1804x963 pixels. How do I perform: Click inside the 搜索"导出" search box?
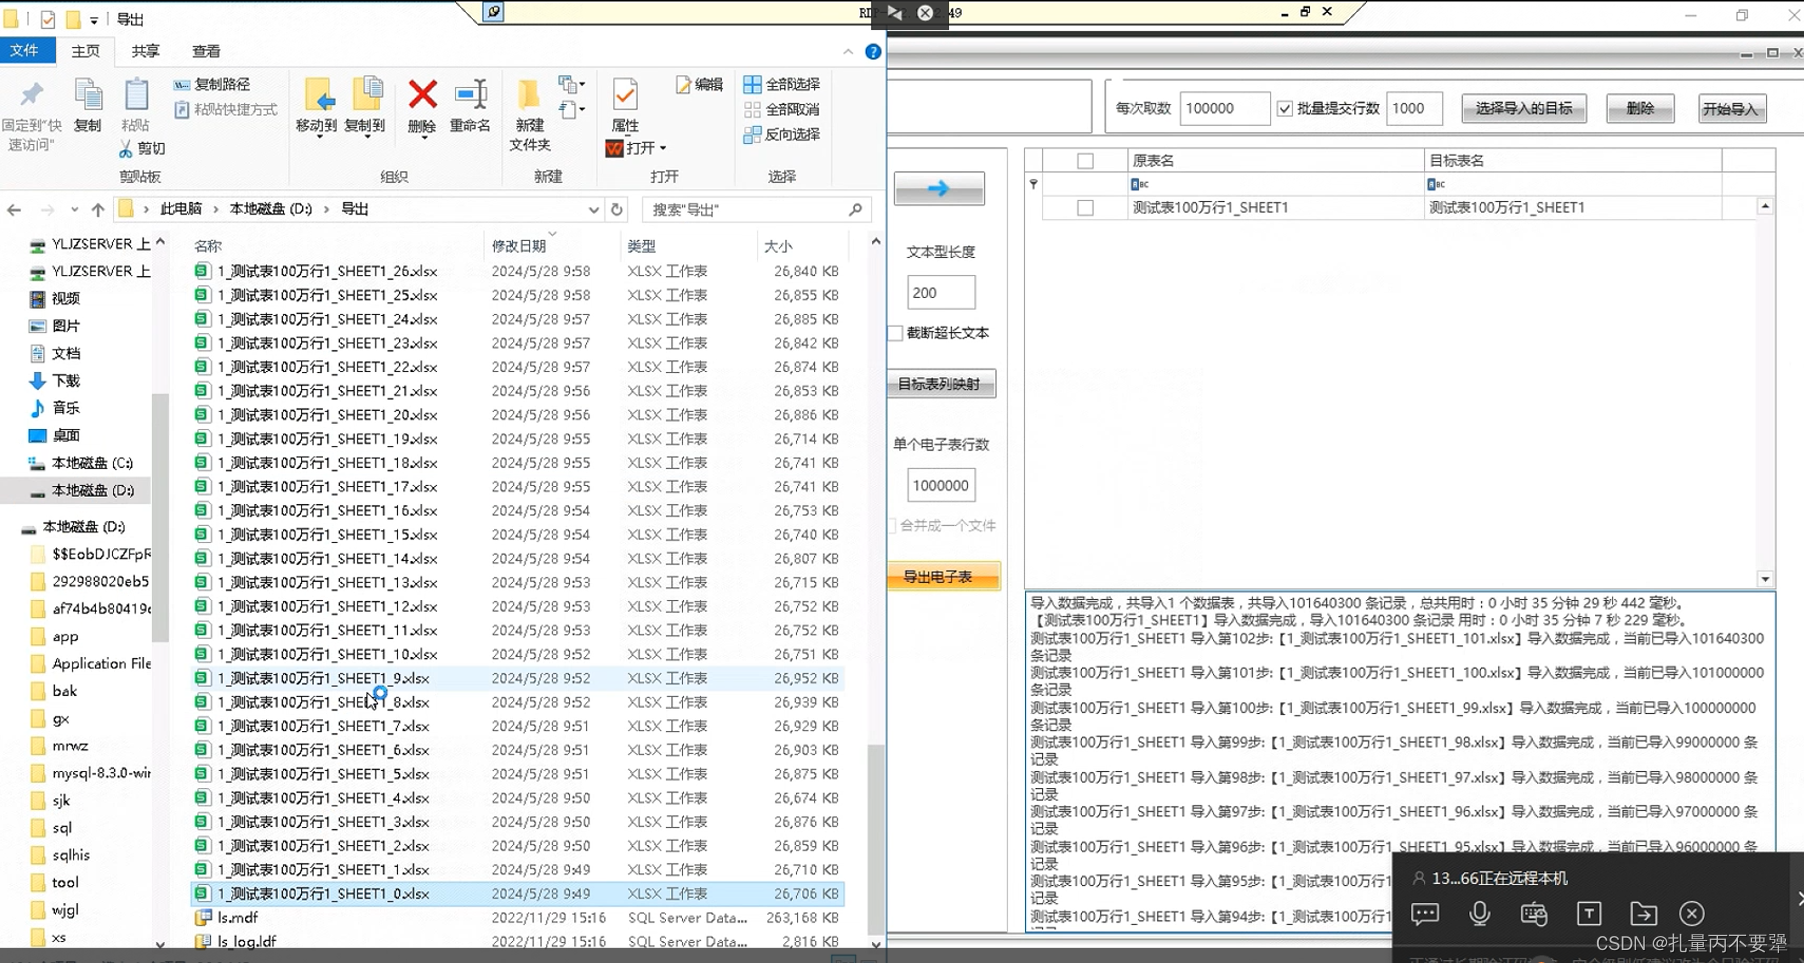pyautogui.click(x=750, y=209)
